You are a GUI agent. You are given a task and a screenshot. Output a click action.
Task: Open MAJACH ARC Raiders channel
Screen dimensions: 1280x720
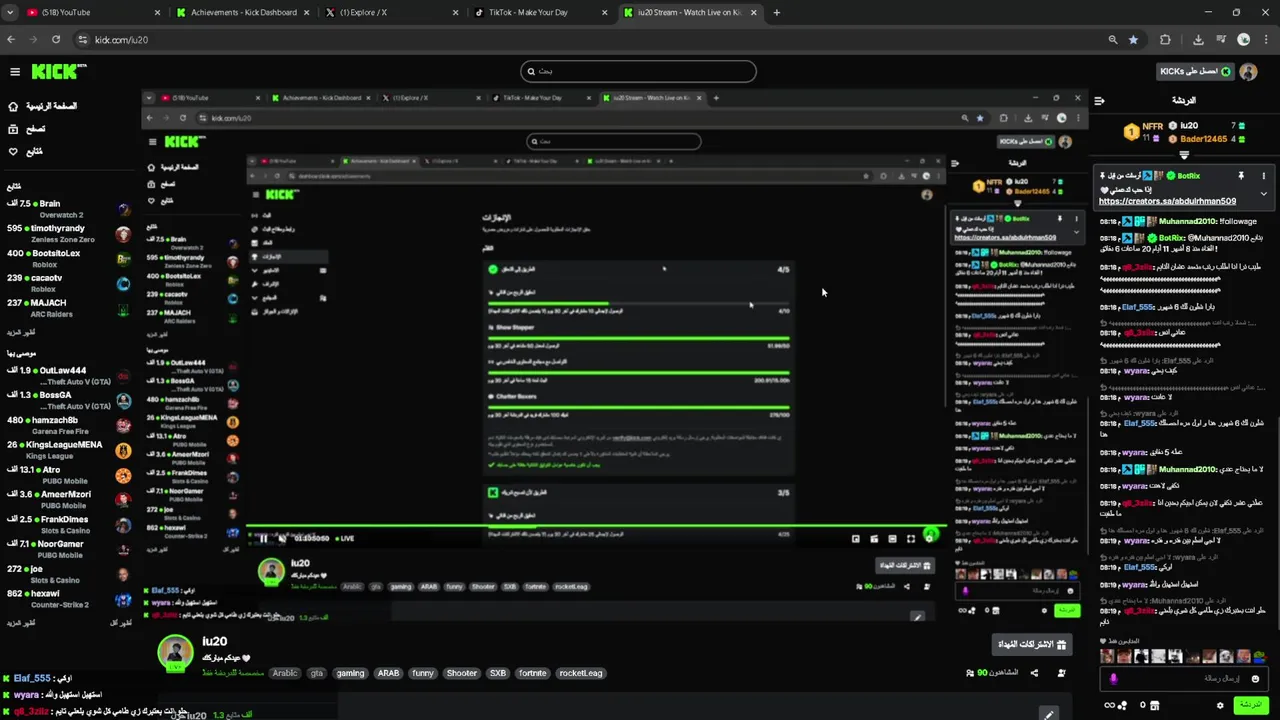tap(68, 308)
